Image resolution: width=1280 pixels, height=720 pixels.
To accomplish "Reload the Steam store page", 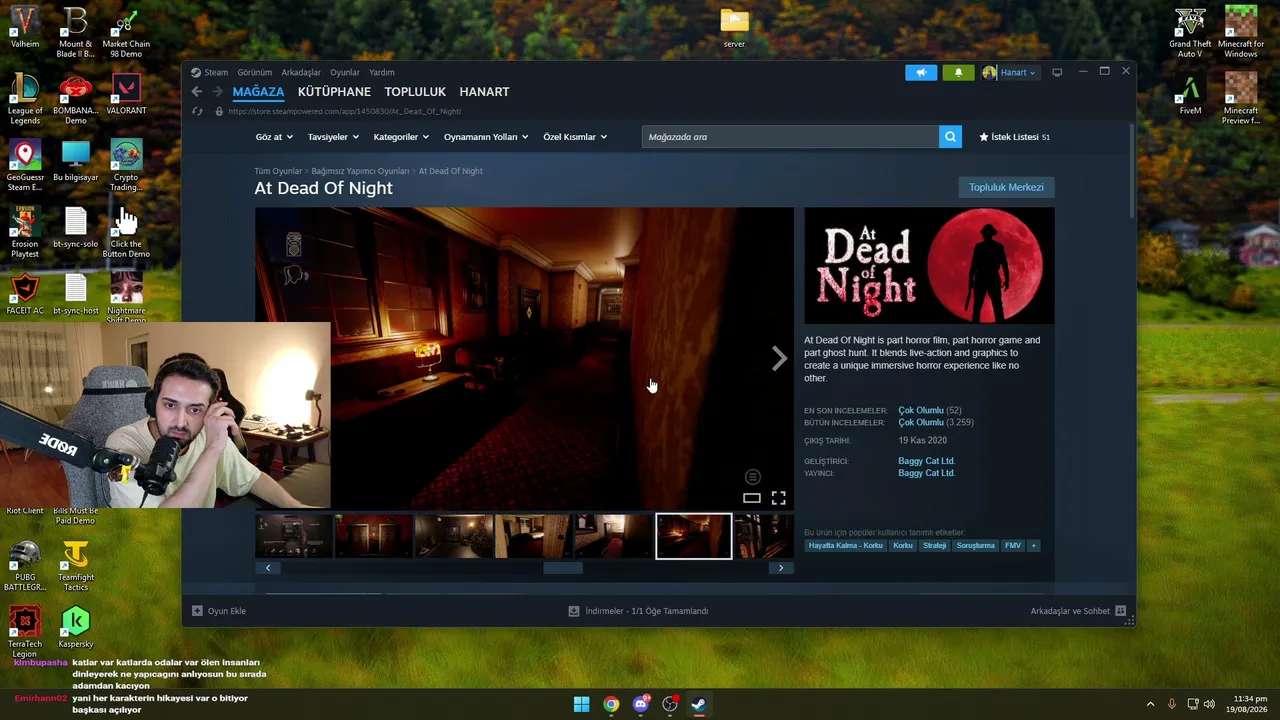I will coord(197,111).
